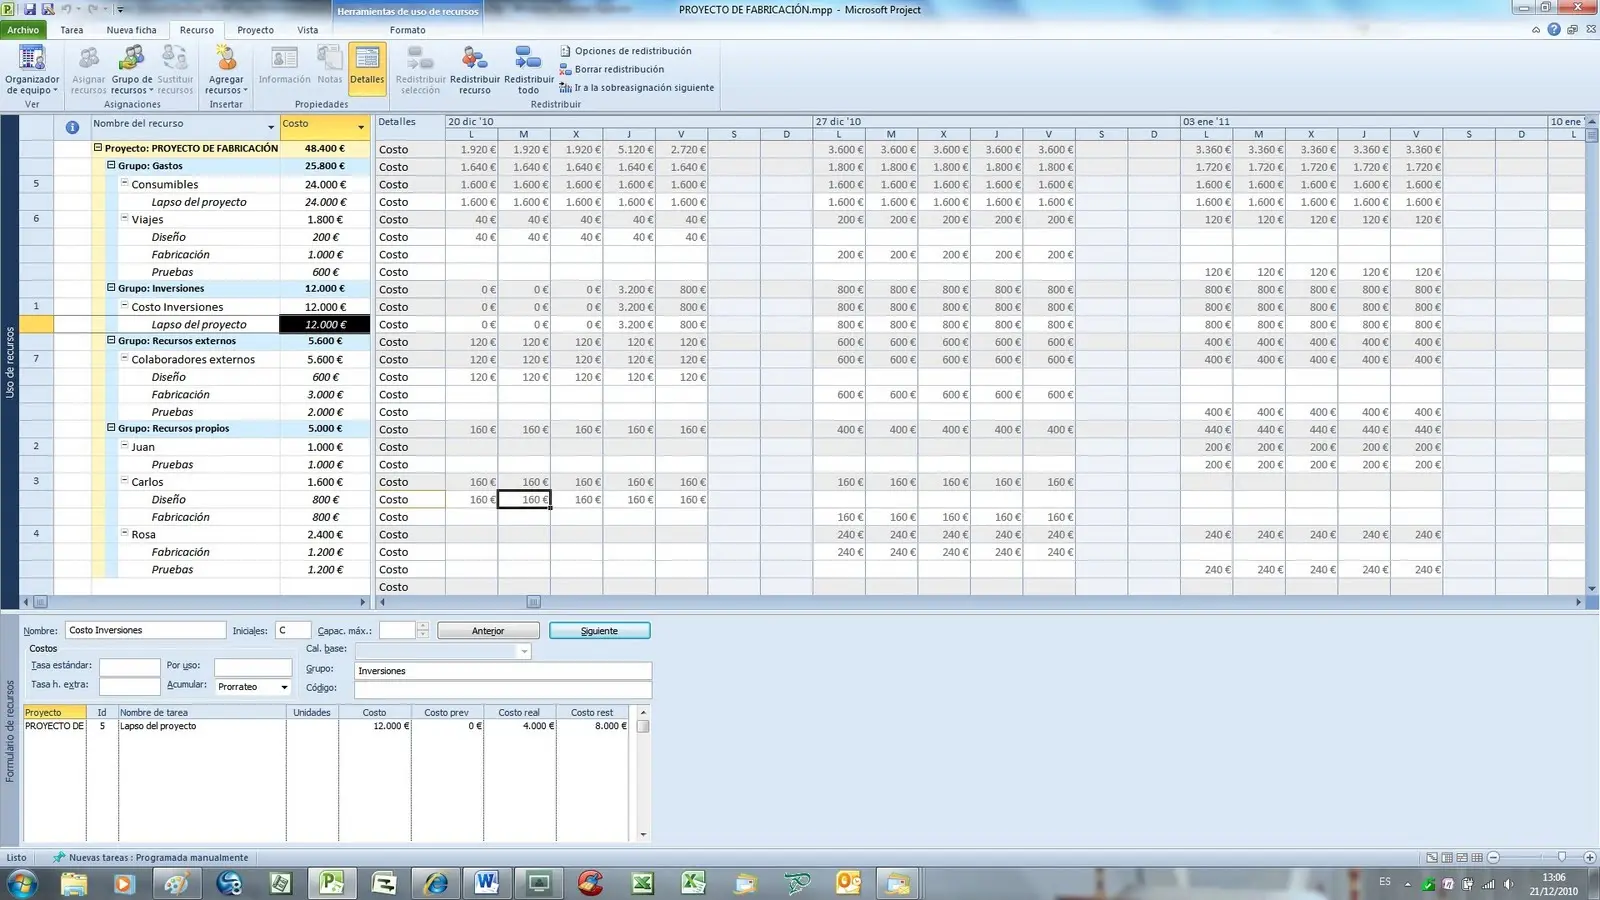This screenshot has height=900, width=1600.
Task: Click the Tasa estándar input field
Action: [130, 667]
